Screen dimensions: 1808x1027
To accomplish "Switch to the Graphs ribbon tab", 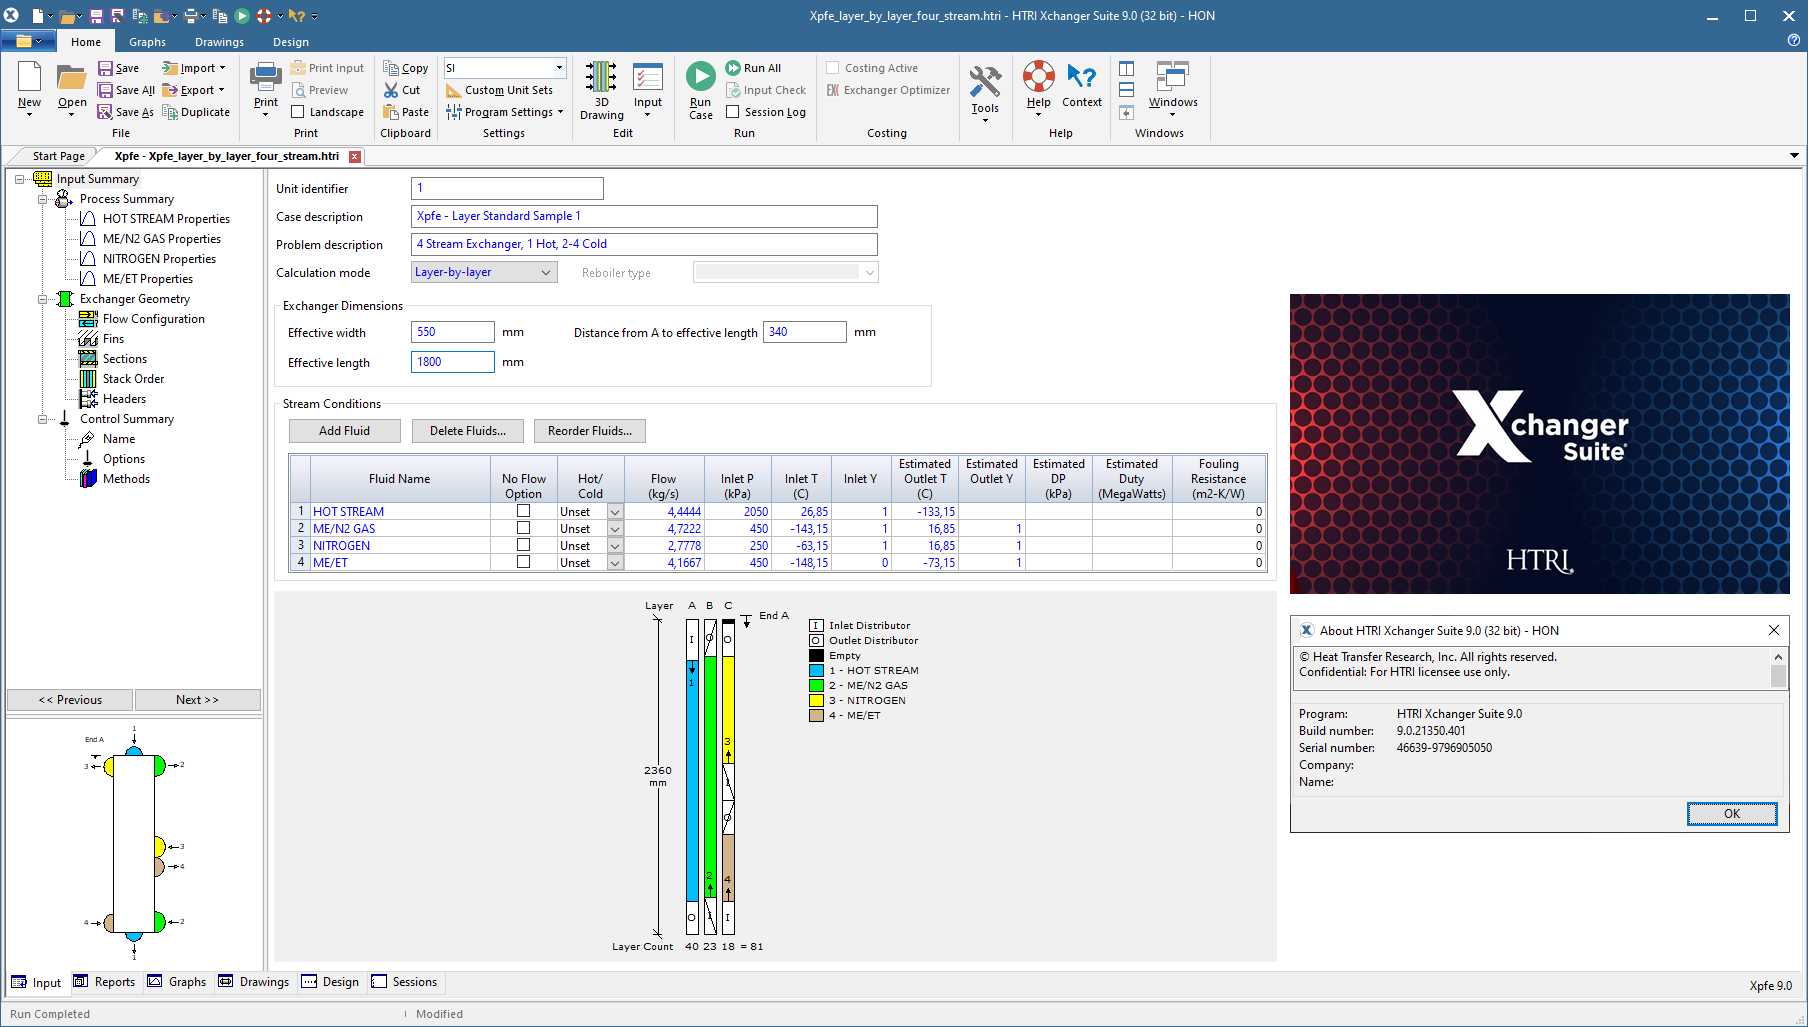I will 147,42.
